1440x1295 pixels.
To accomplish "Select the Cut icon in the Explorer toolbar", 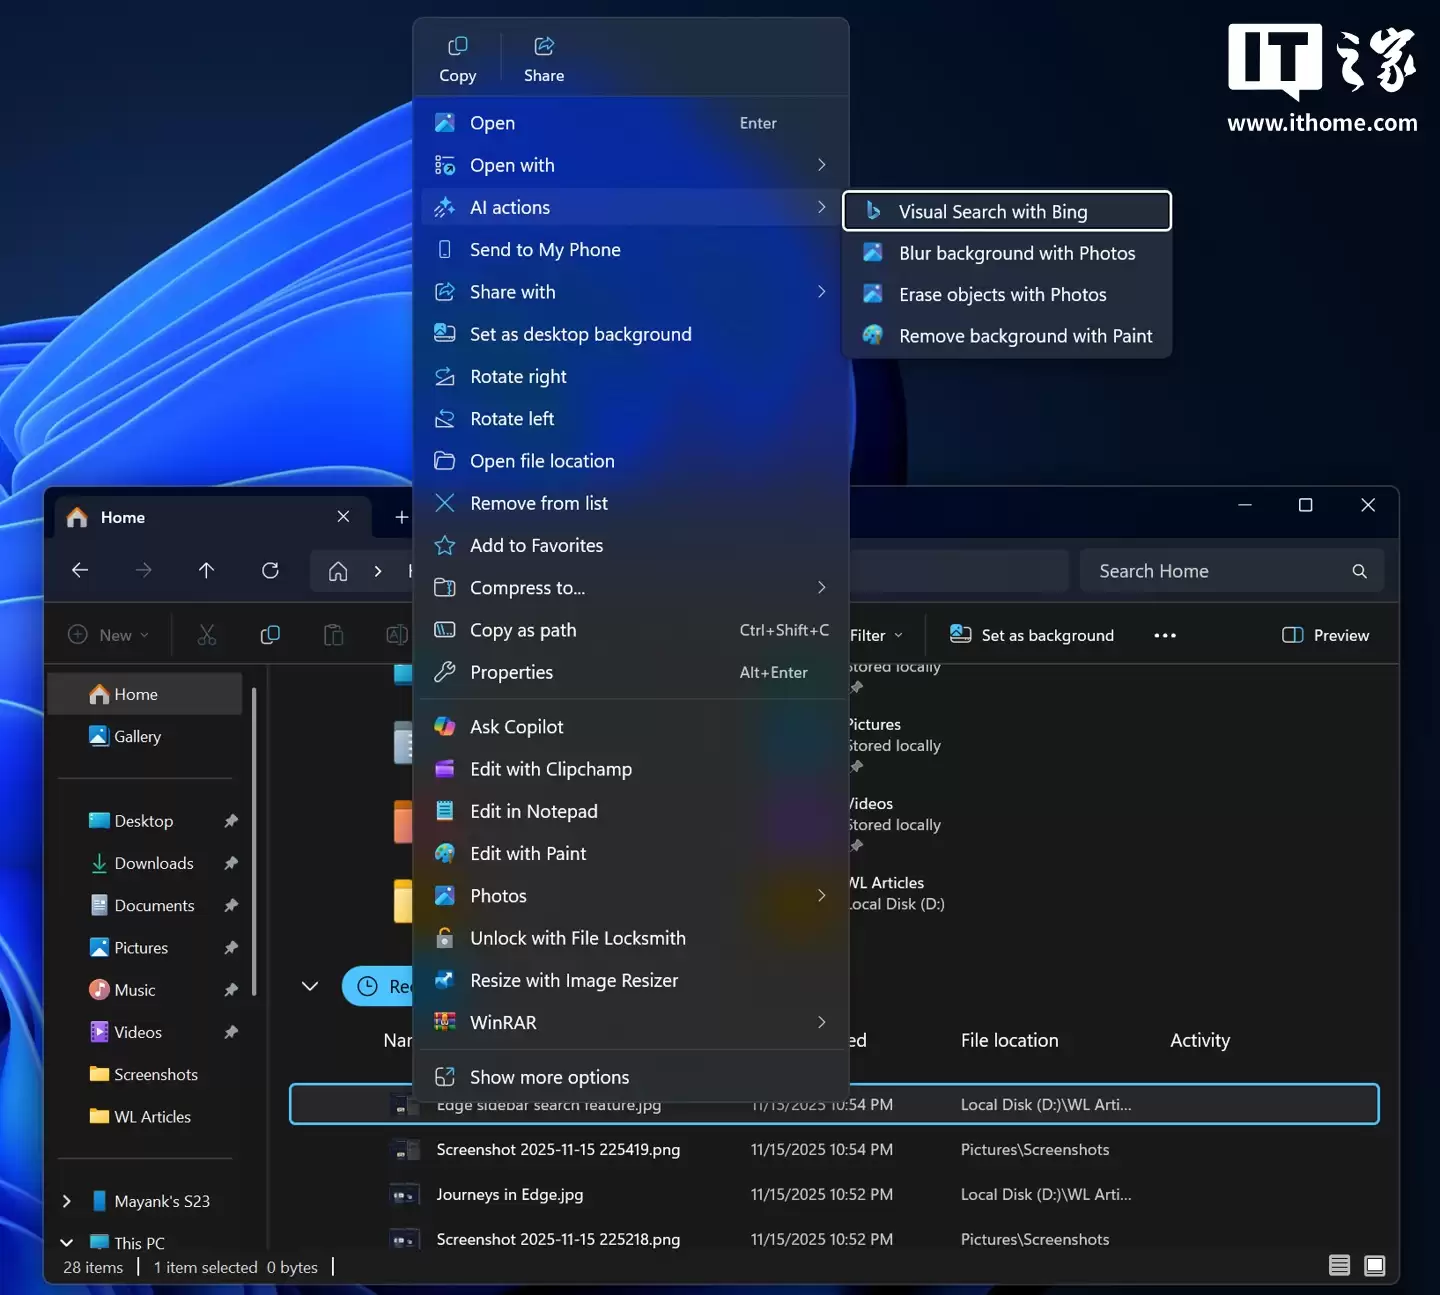I will coord(207,634).
